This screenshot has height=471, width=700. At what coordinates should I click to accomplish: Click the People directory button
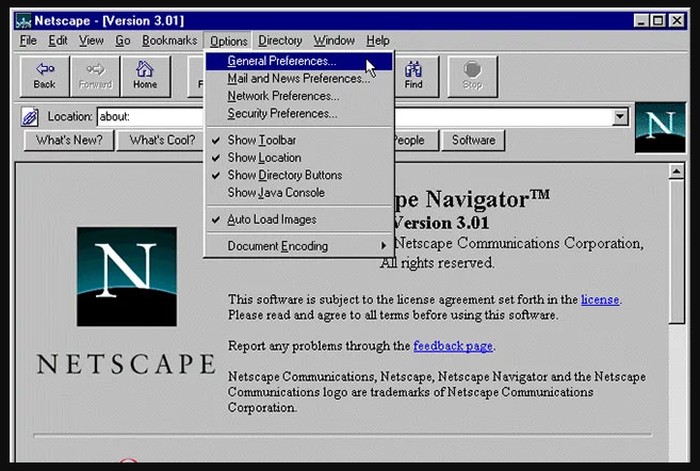[x=416, y=140]
